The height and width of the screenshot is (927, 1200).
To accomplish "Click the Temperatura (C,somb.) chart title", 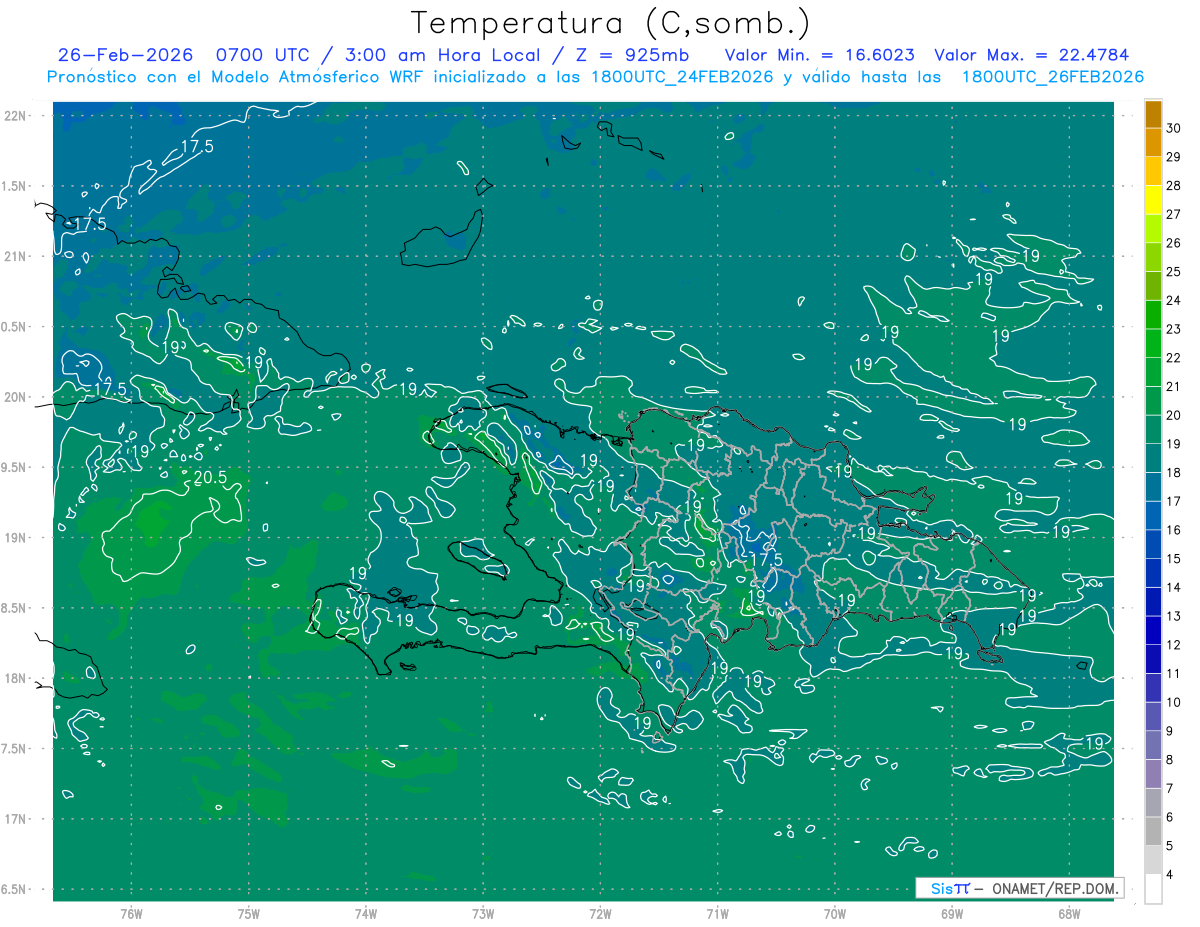I will tap(611, 22).
